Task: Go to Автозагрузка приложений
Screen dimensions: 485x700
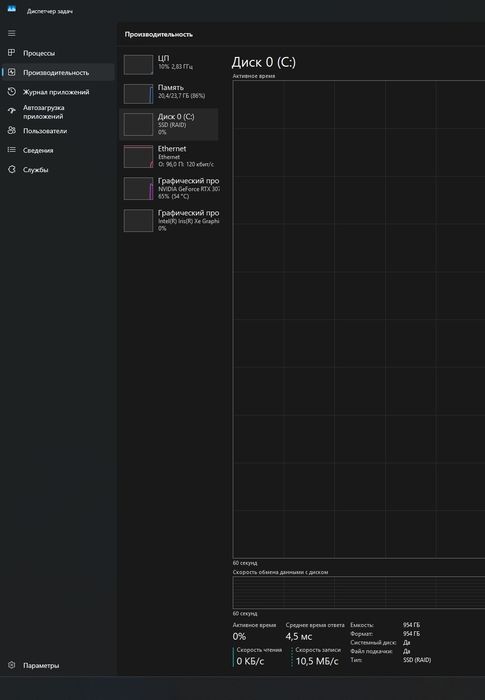Action: point(57,112)
